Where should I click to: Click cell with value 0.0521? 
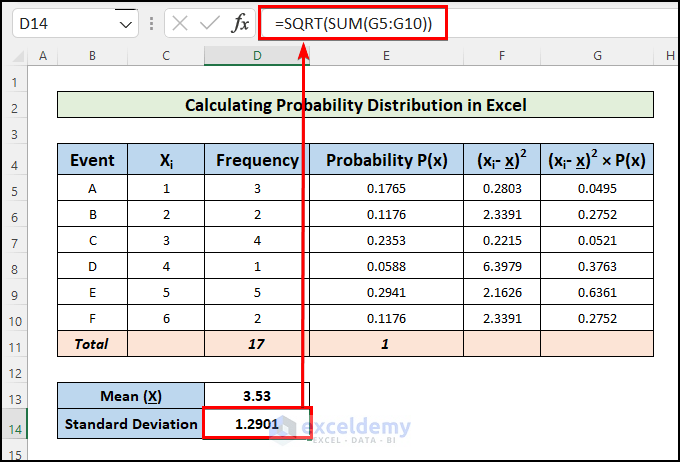(597, 240)
